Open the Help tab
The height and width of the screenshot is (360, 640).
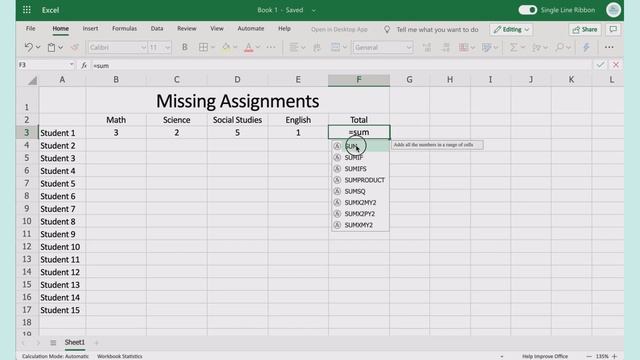(284, 29)
